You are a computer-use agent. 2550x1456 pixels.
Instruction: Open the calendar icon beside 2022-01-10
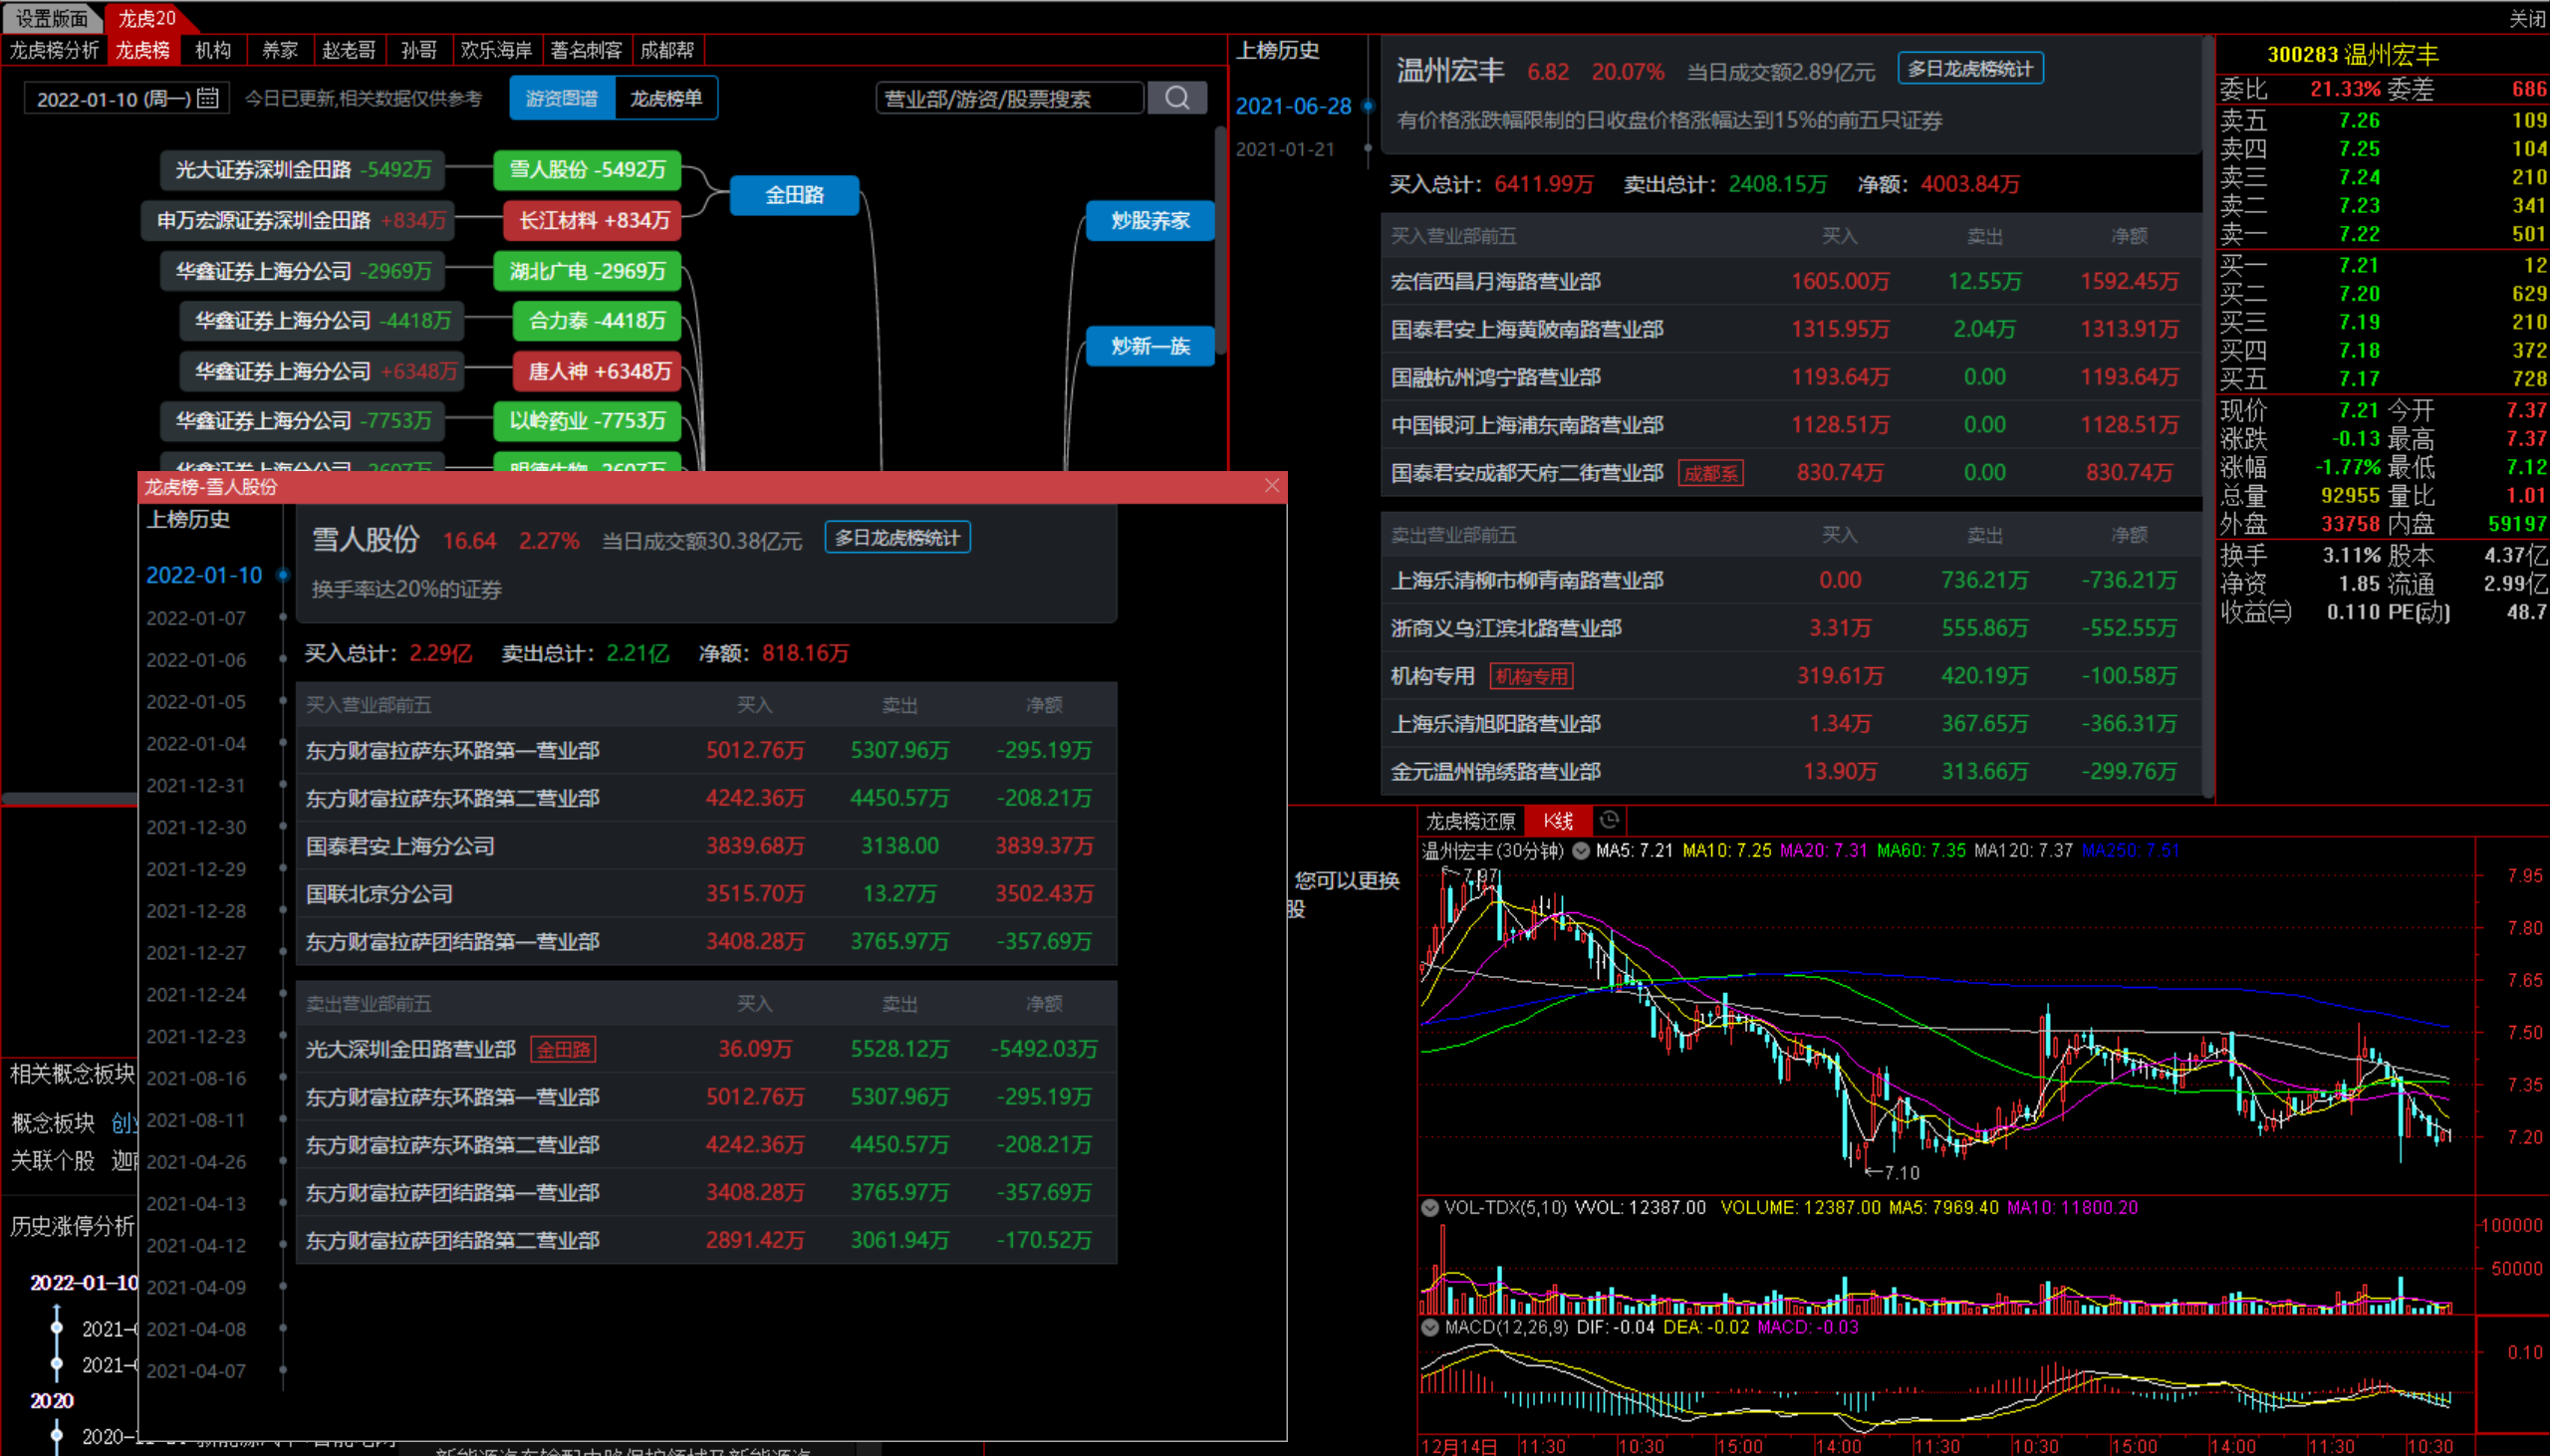[x=208, y=98]
